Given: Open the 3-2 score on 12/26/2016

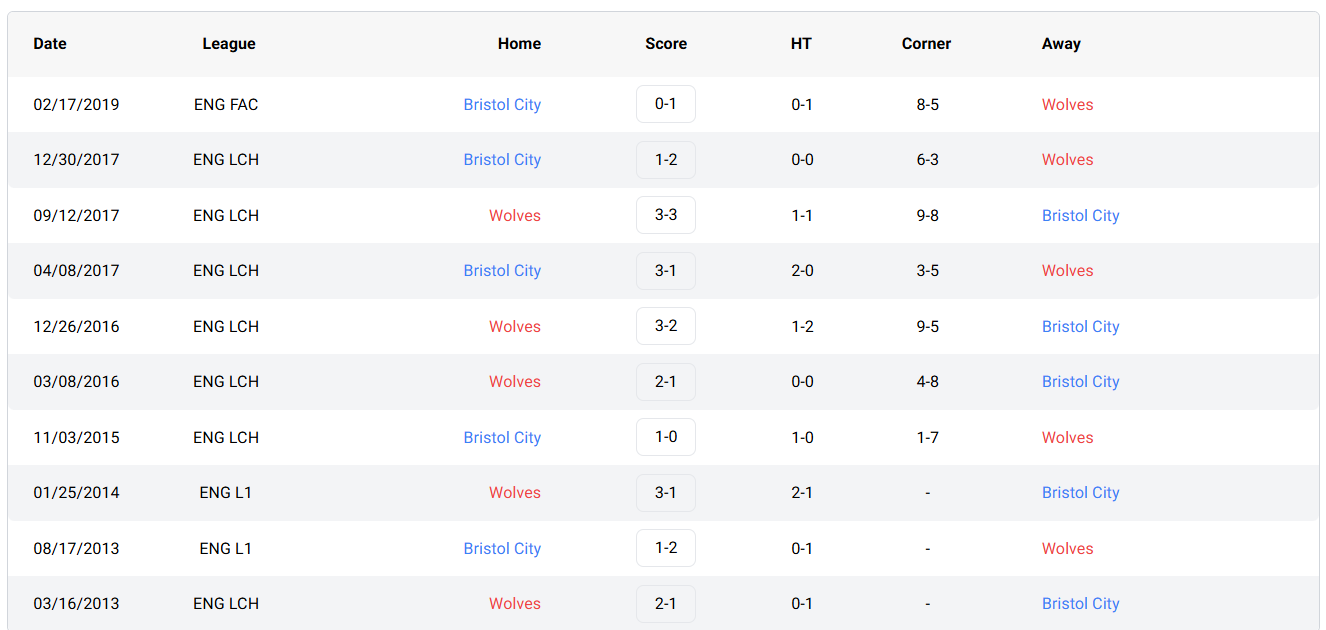Looking at the screenshot, I should 665,326.
